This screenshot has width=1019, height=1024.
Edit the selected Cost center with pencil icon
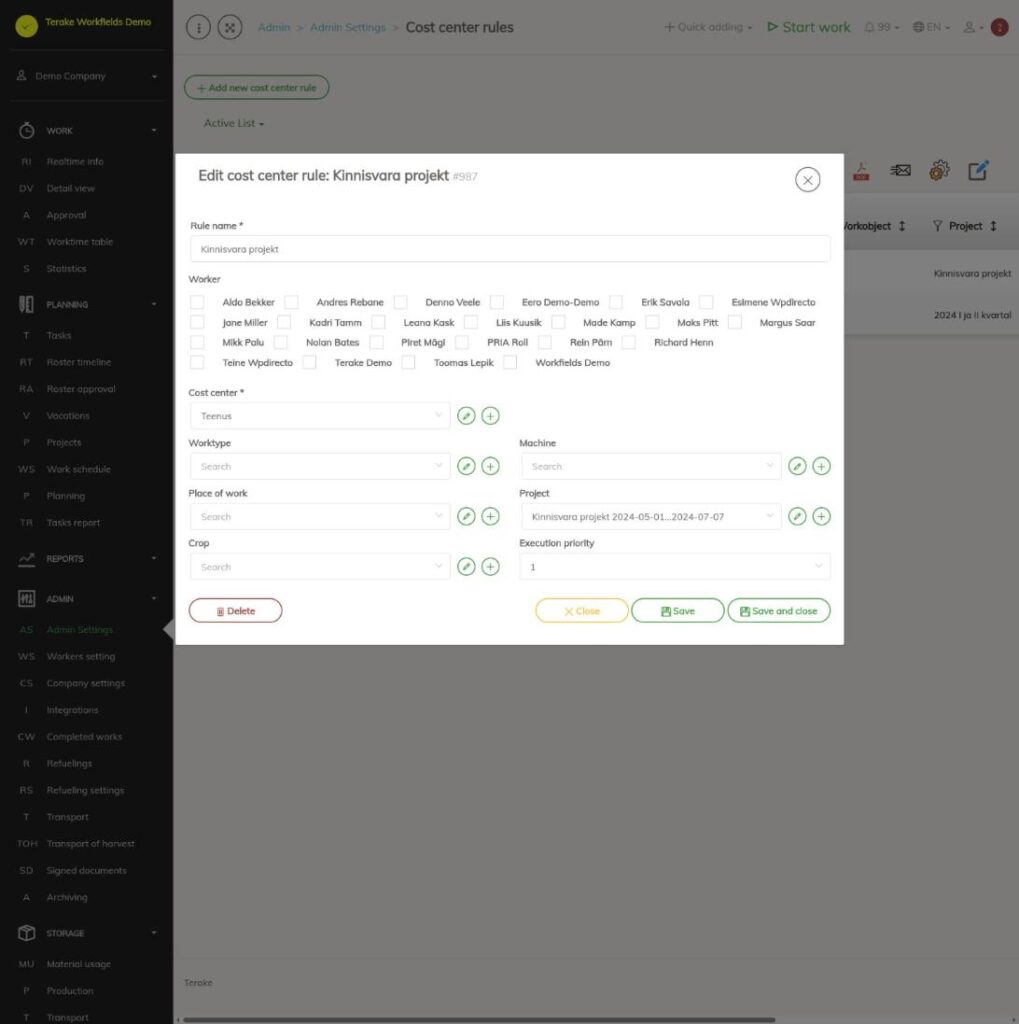tap(466, 415)
